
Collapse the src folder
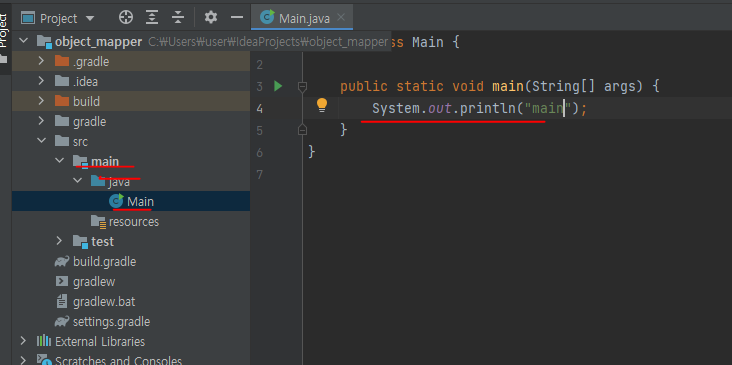tap(41, 140)
